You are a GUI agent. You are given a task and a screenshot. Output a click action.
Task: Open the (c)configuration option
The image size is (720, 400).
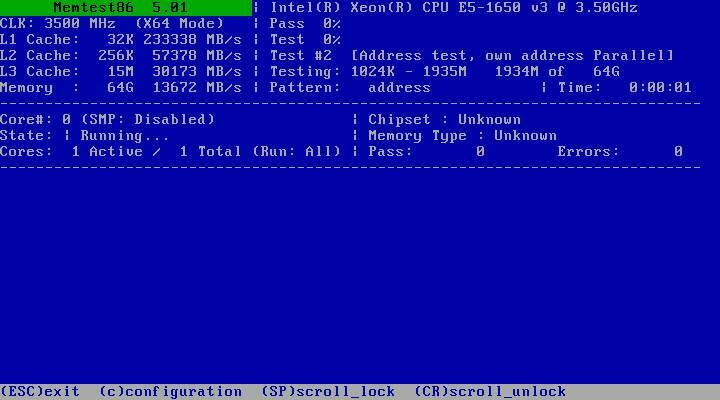click(170, 392)
